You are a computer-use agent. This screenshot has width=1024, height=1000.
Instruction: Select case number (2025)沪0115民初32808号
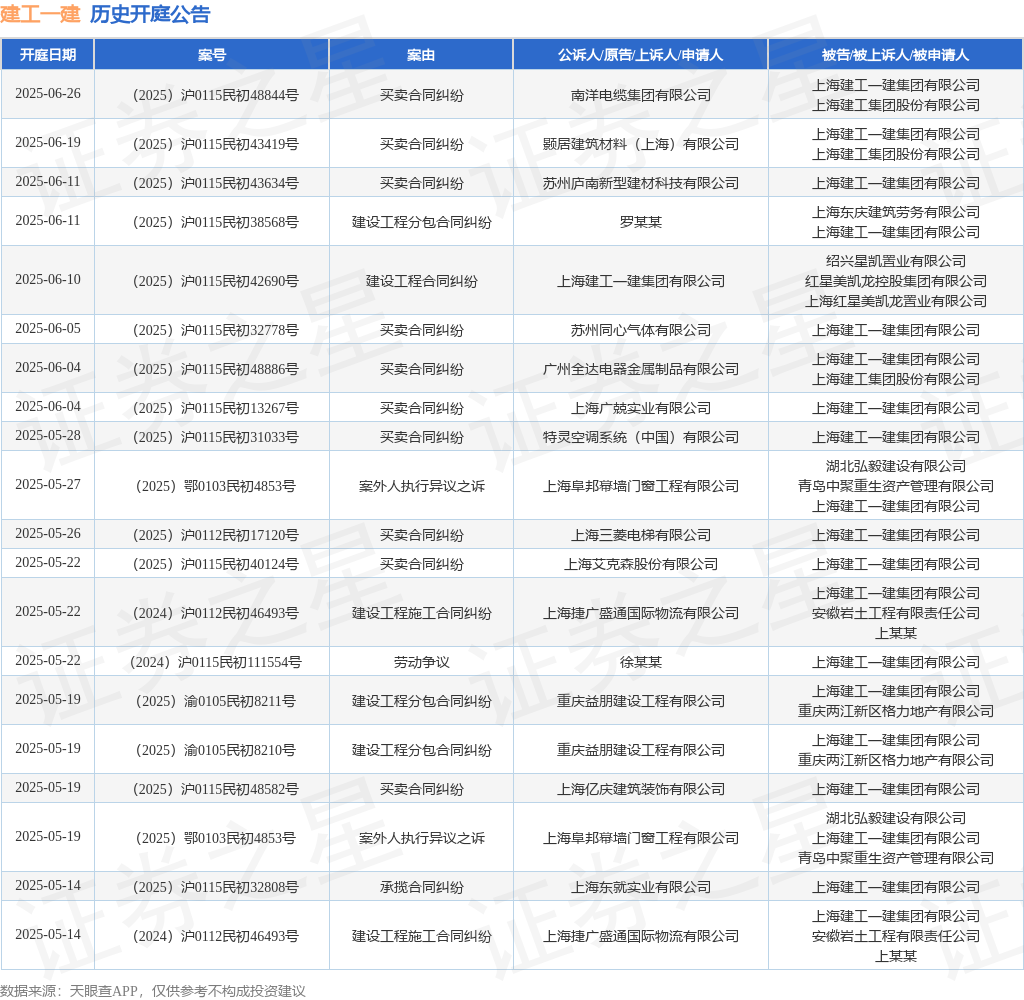tap(216, 888)
